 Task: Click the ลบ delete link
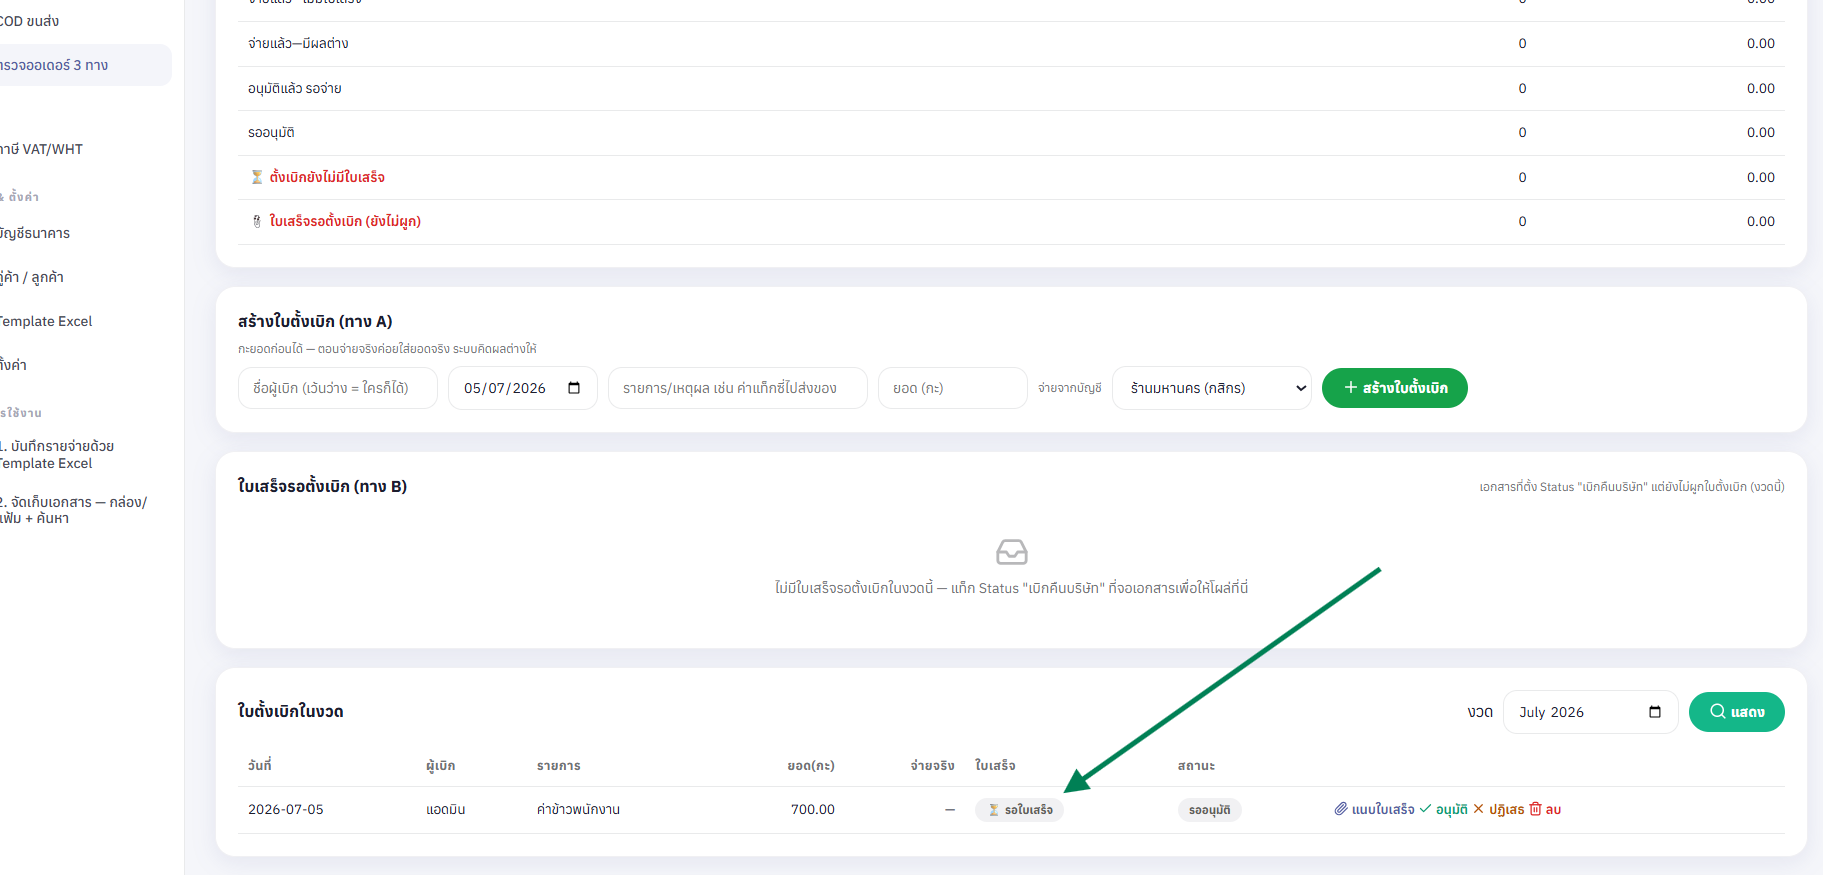pyautogui.click(x=1545, y=809)
